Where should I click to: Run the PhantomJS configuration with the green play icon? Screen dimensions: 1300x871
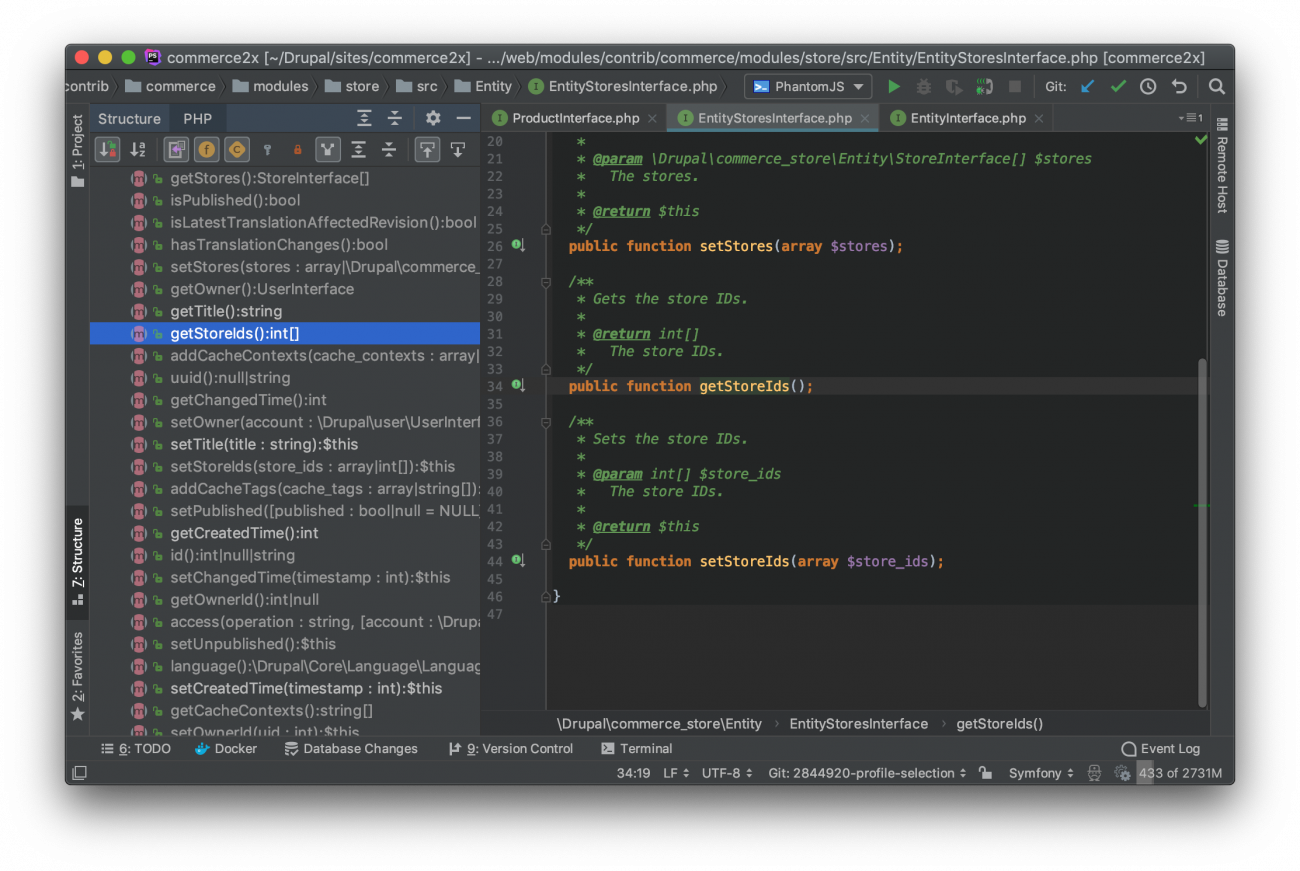click(894, 87)
